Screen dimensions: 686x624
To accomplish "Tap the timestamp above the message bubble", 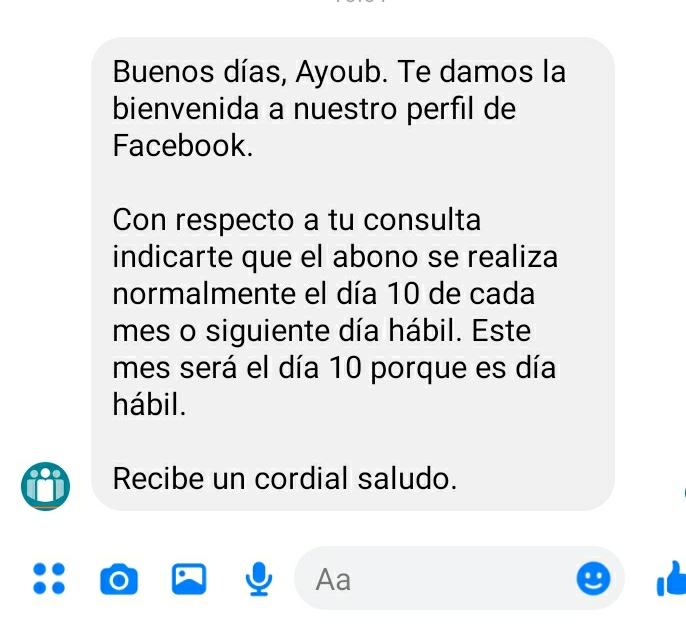I will tap(360, 2).
